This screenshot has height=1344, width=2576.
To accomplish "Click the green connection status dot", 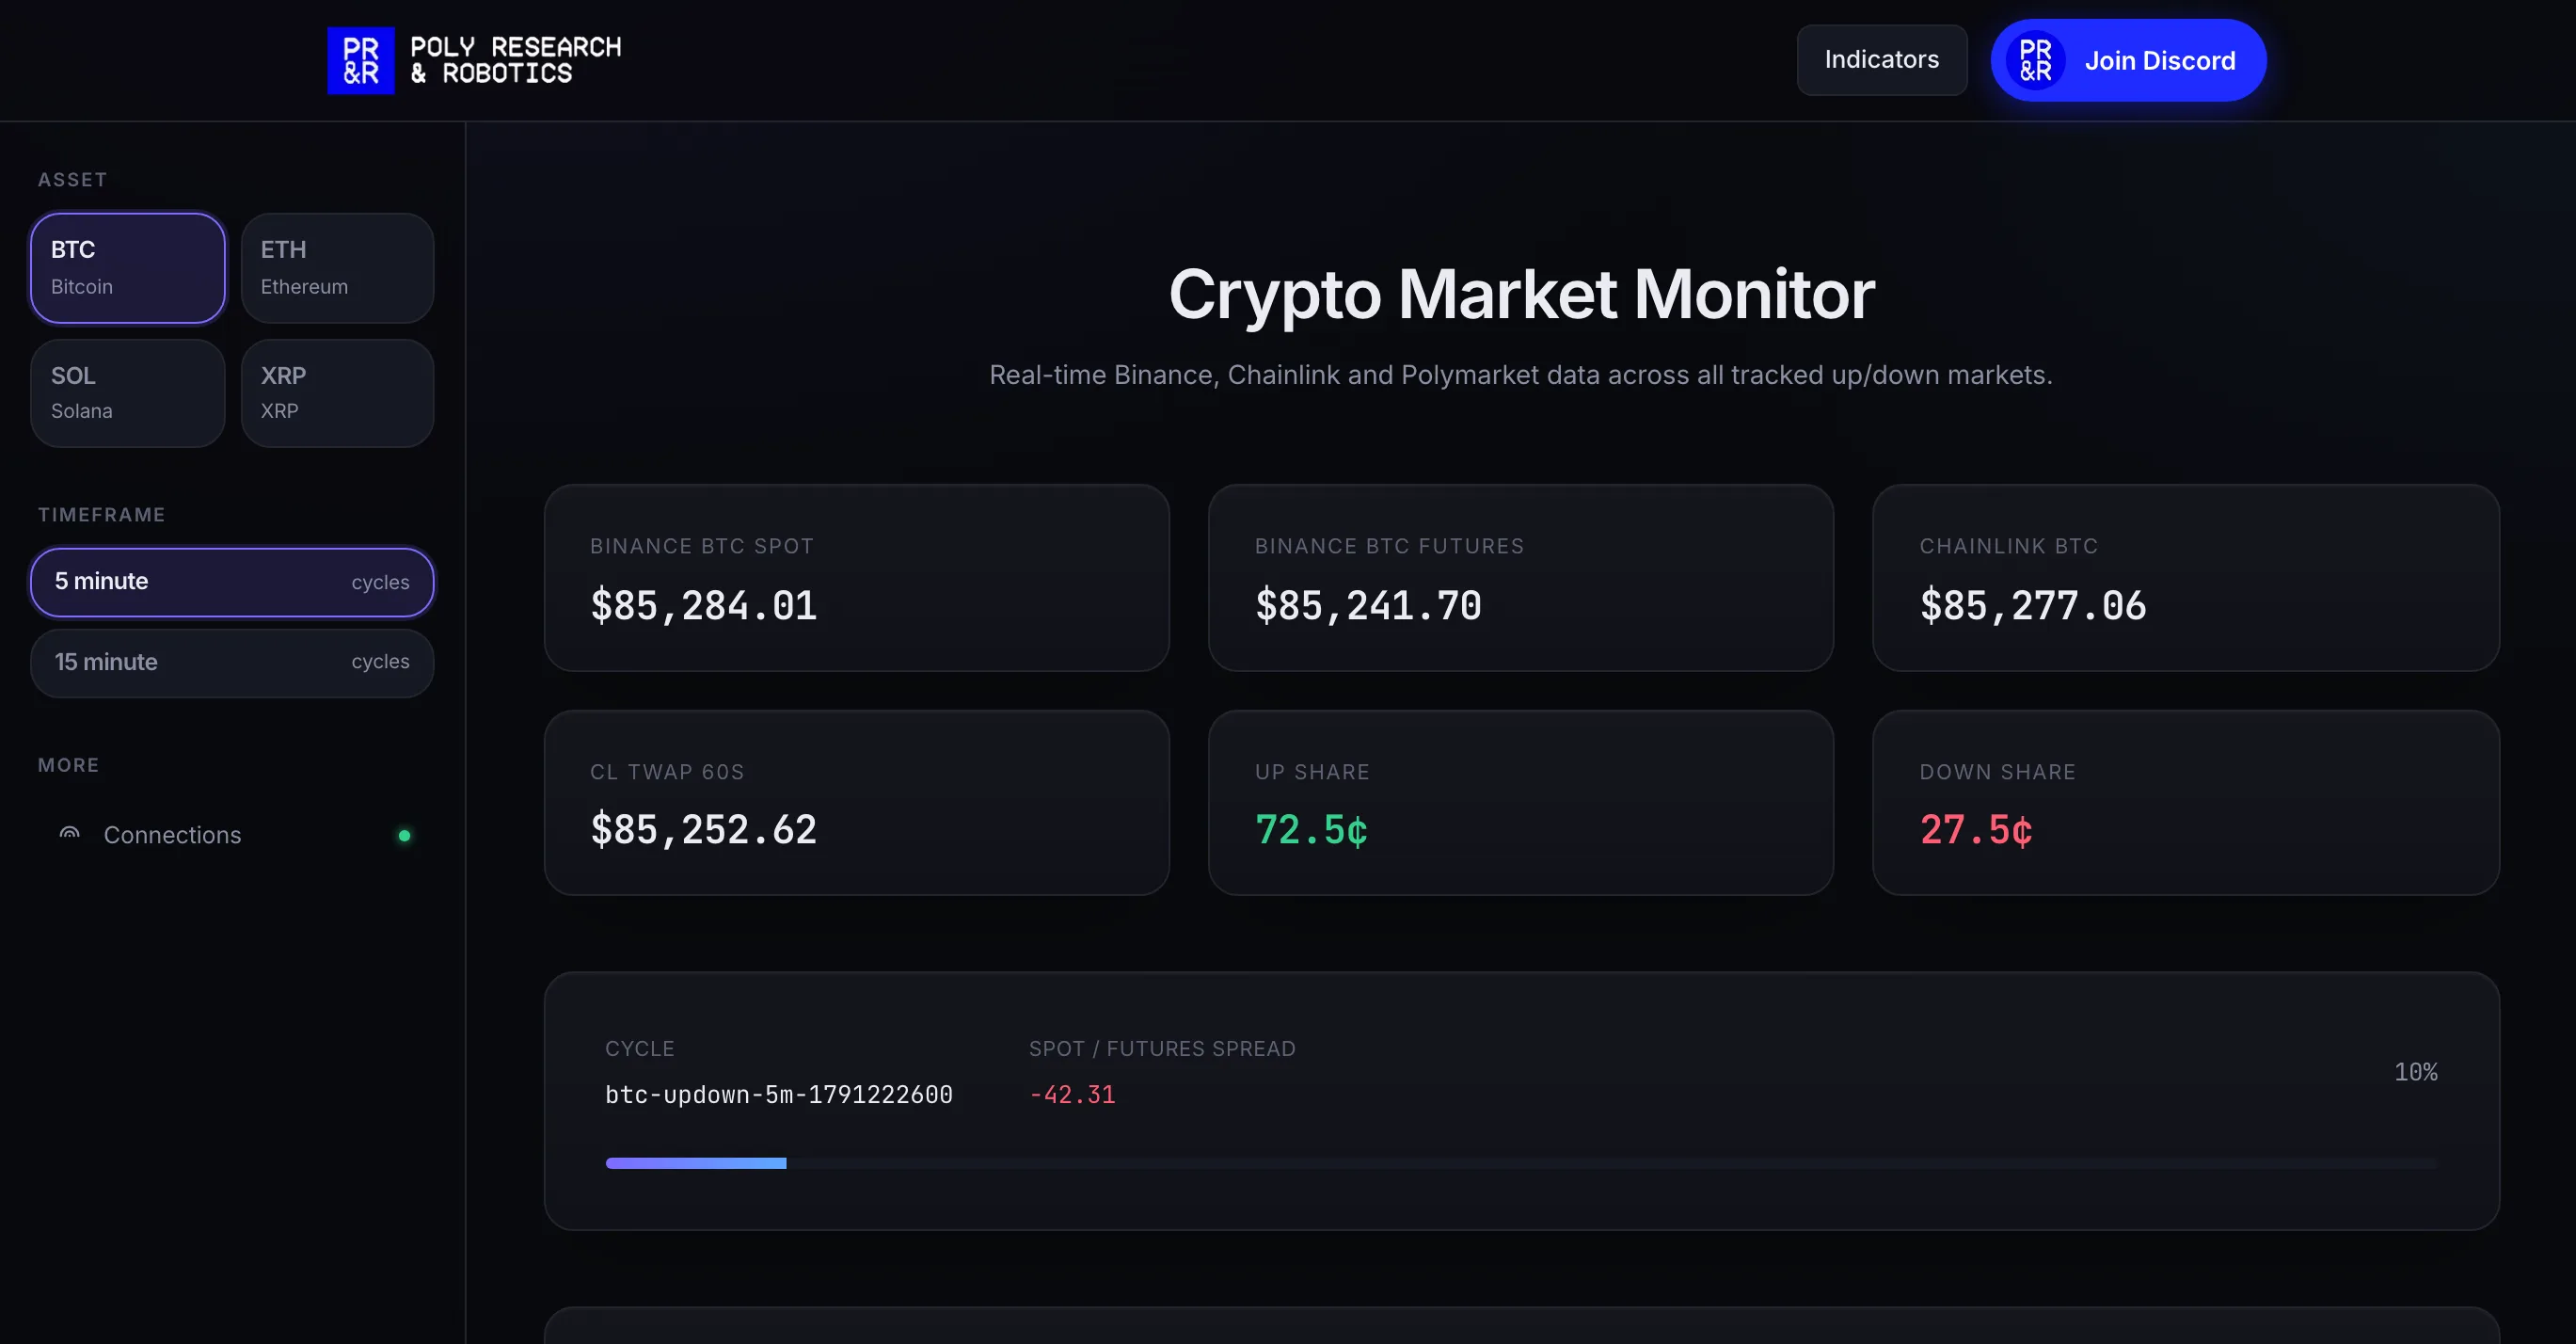I will (x=404, y=835).
